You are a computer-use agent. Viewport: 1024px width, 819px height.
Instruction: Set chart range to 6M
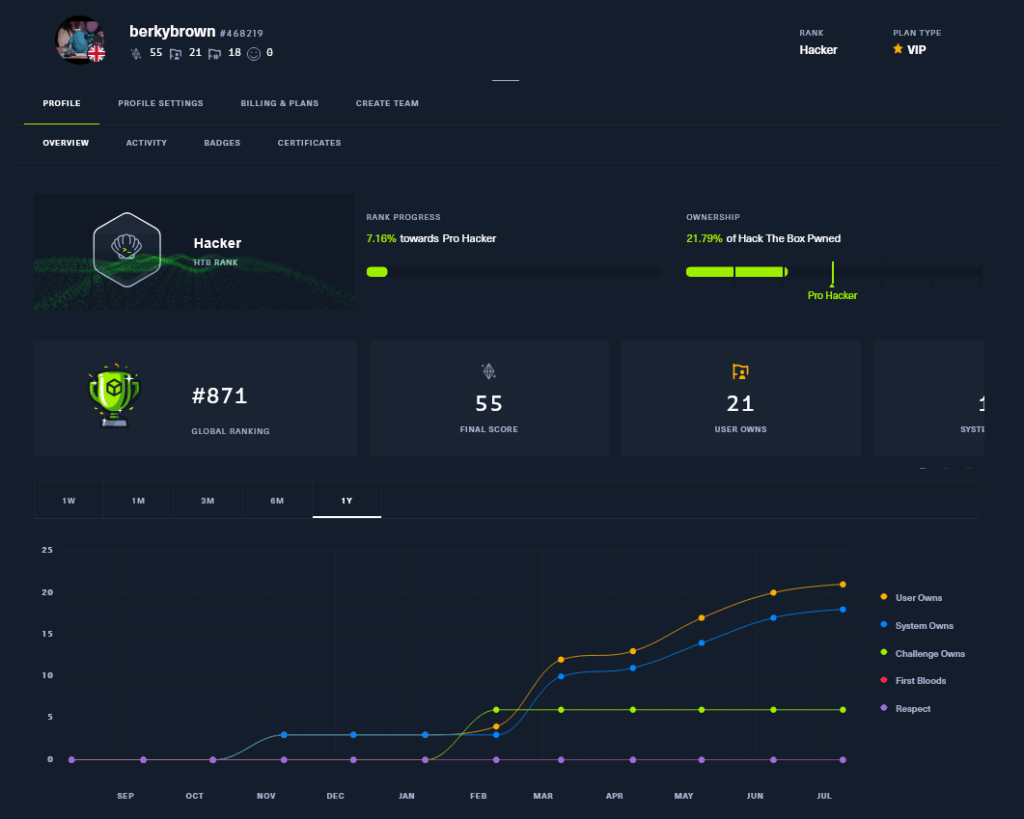[277, 500]
